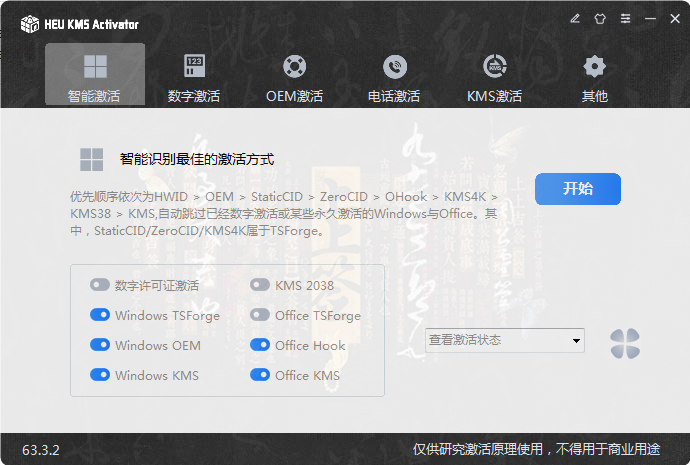Turn off the Office Hook toggle

pyautogui.click(x=260, y=345)
